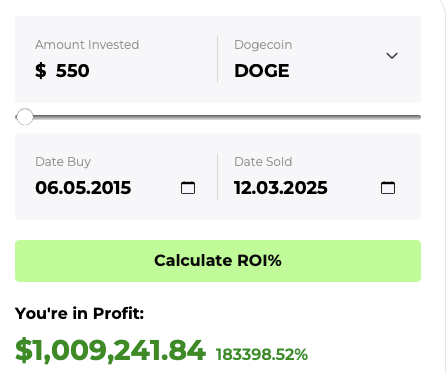Select the 183398.52% ROI percentage text
This screenshot has width=446, height=374.
[x=262, y=354]
